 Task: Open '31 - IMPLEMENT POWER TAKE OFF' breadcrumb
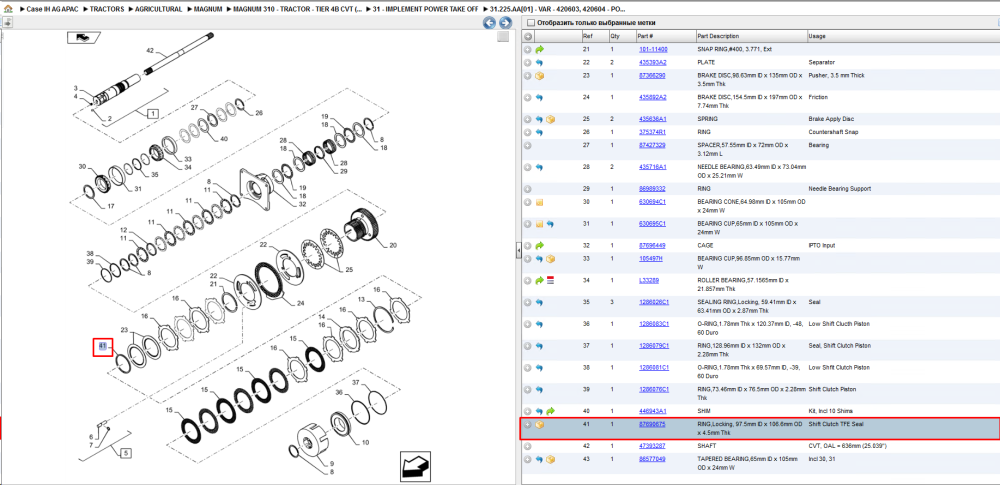(x=426, y=10)
